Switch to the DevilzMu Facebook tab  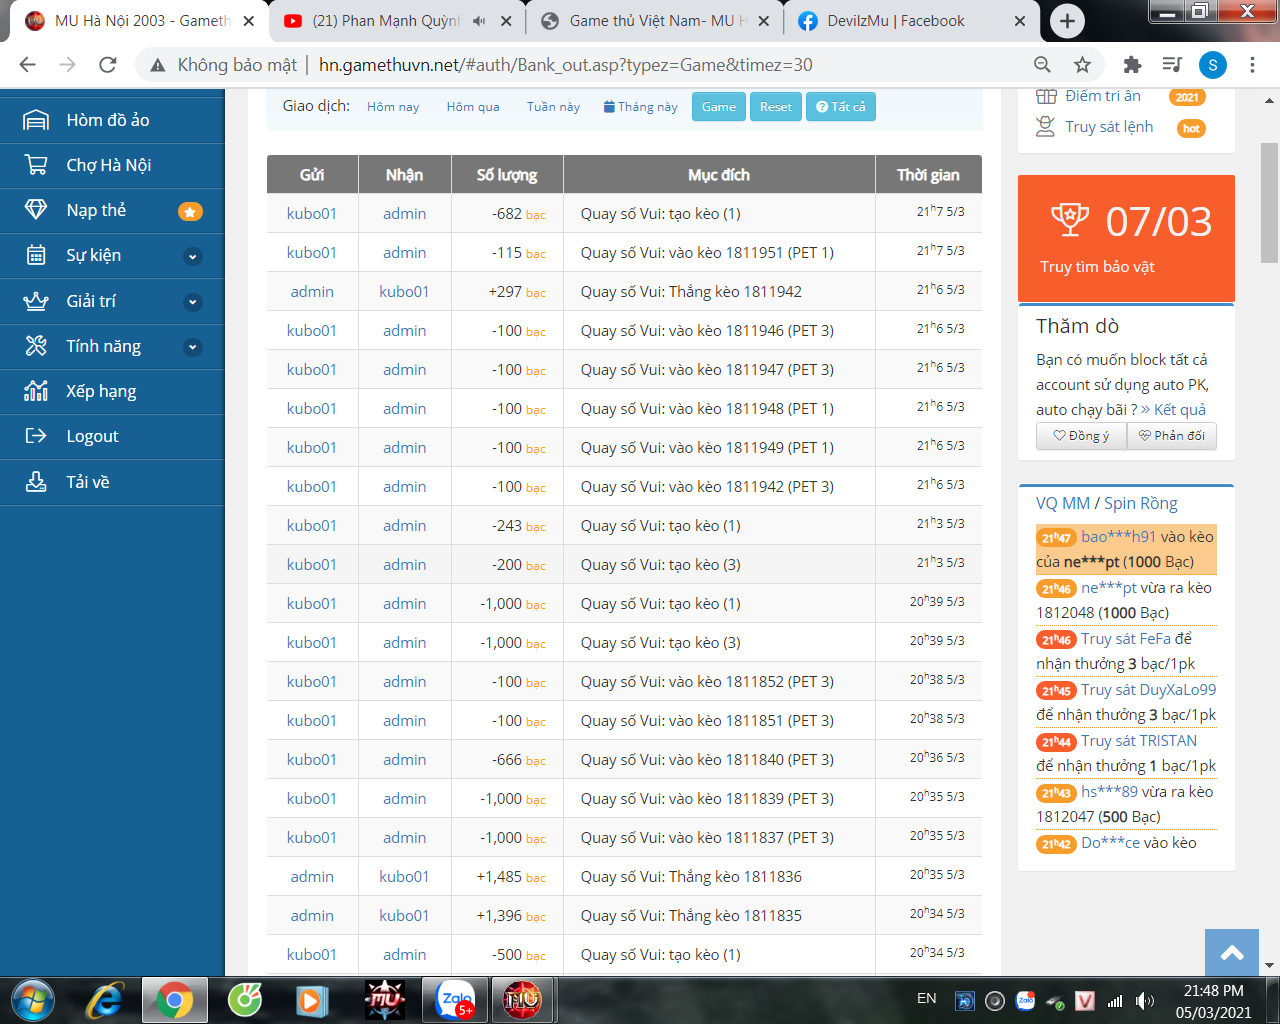(x=895, y=21)
